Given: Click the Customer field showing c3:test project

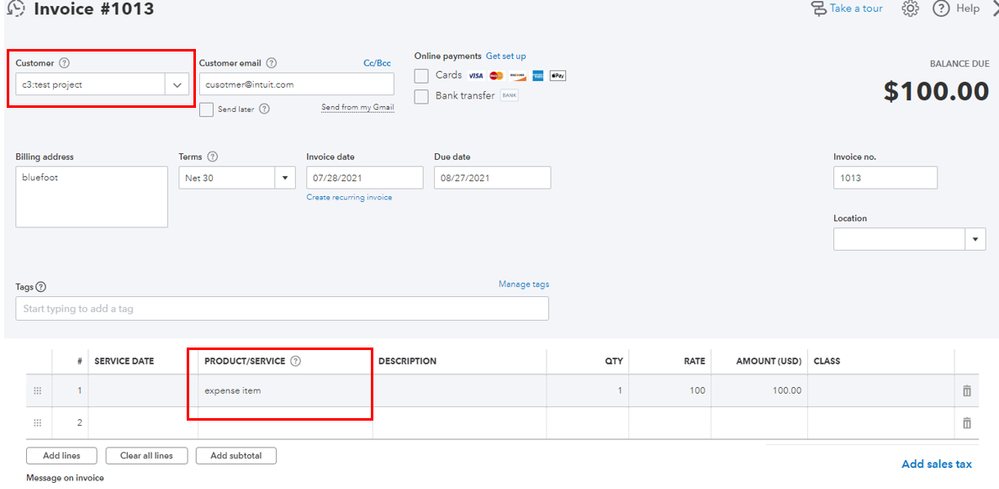Looking at the screenshot, I should (90, 85).
